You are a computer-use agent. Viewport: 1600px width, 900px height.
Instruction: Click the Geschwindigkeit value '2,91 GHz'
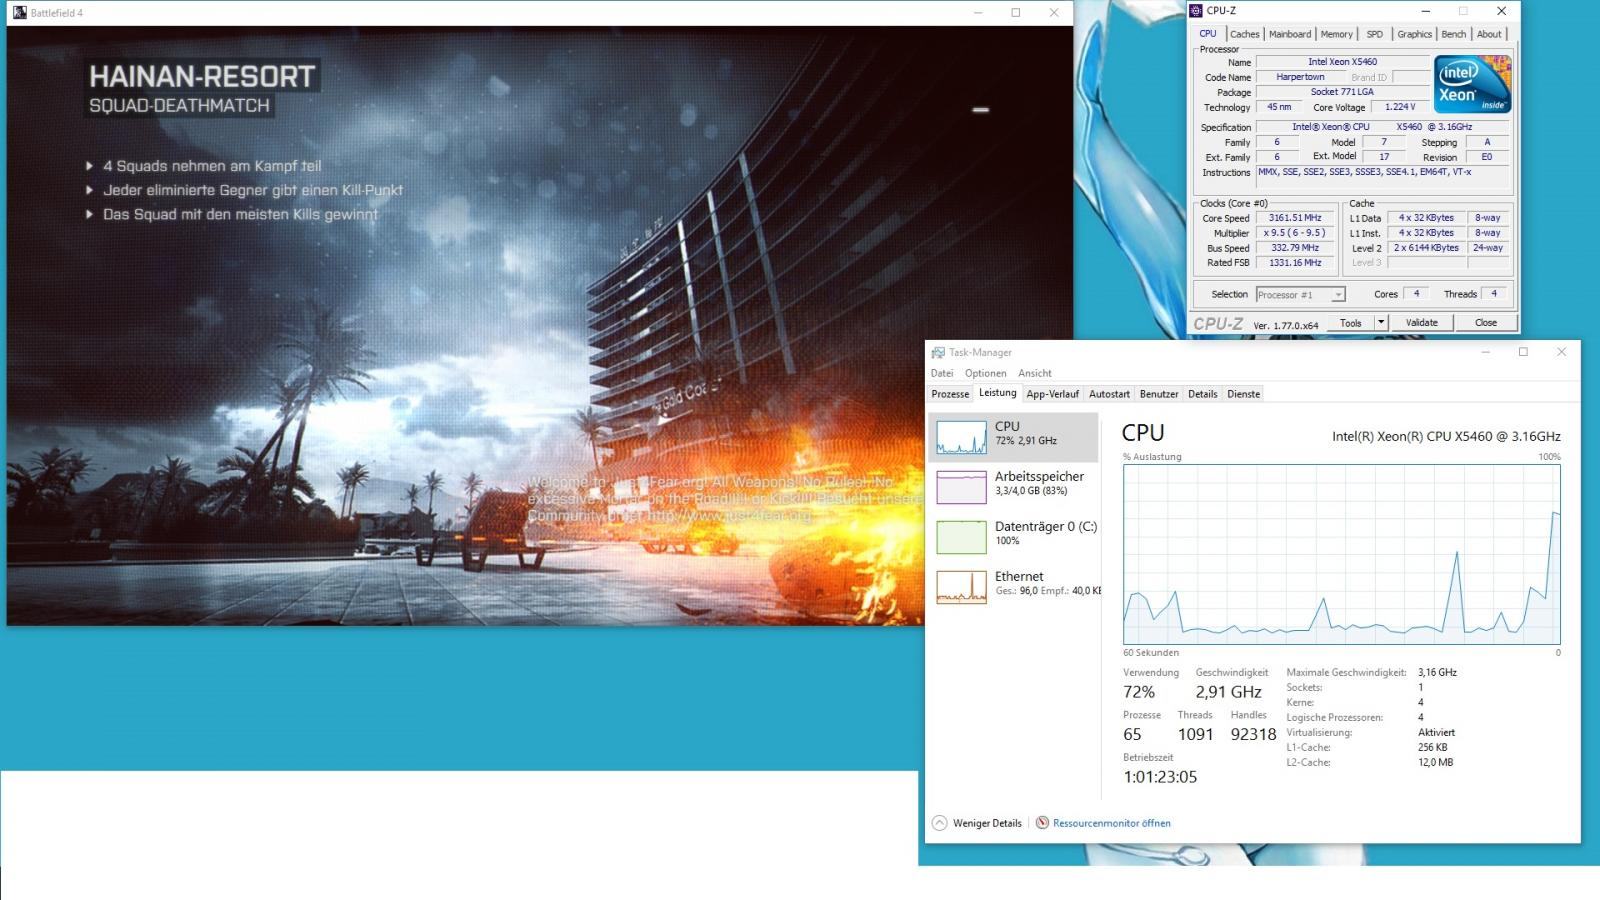point(1228,692)
